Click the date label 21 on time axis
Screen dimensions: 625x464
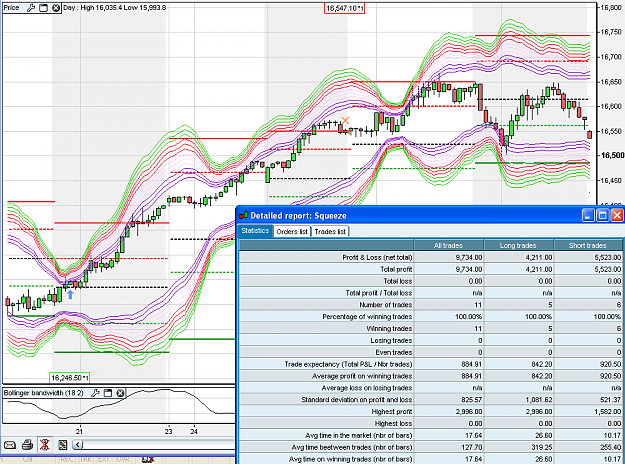click(x=80, y=431)
